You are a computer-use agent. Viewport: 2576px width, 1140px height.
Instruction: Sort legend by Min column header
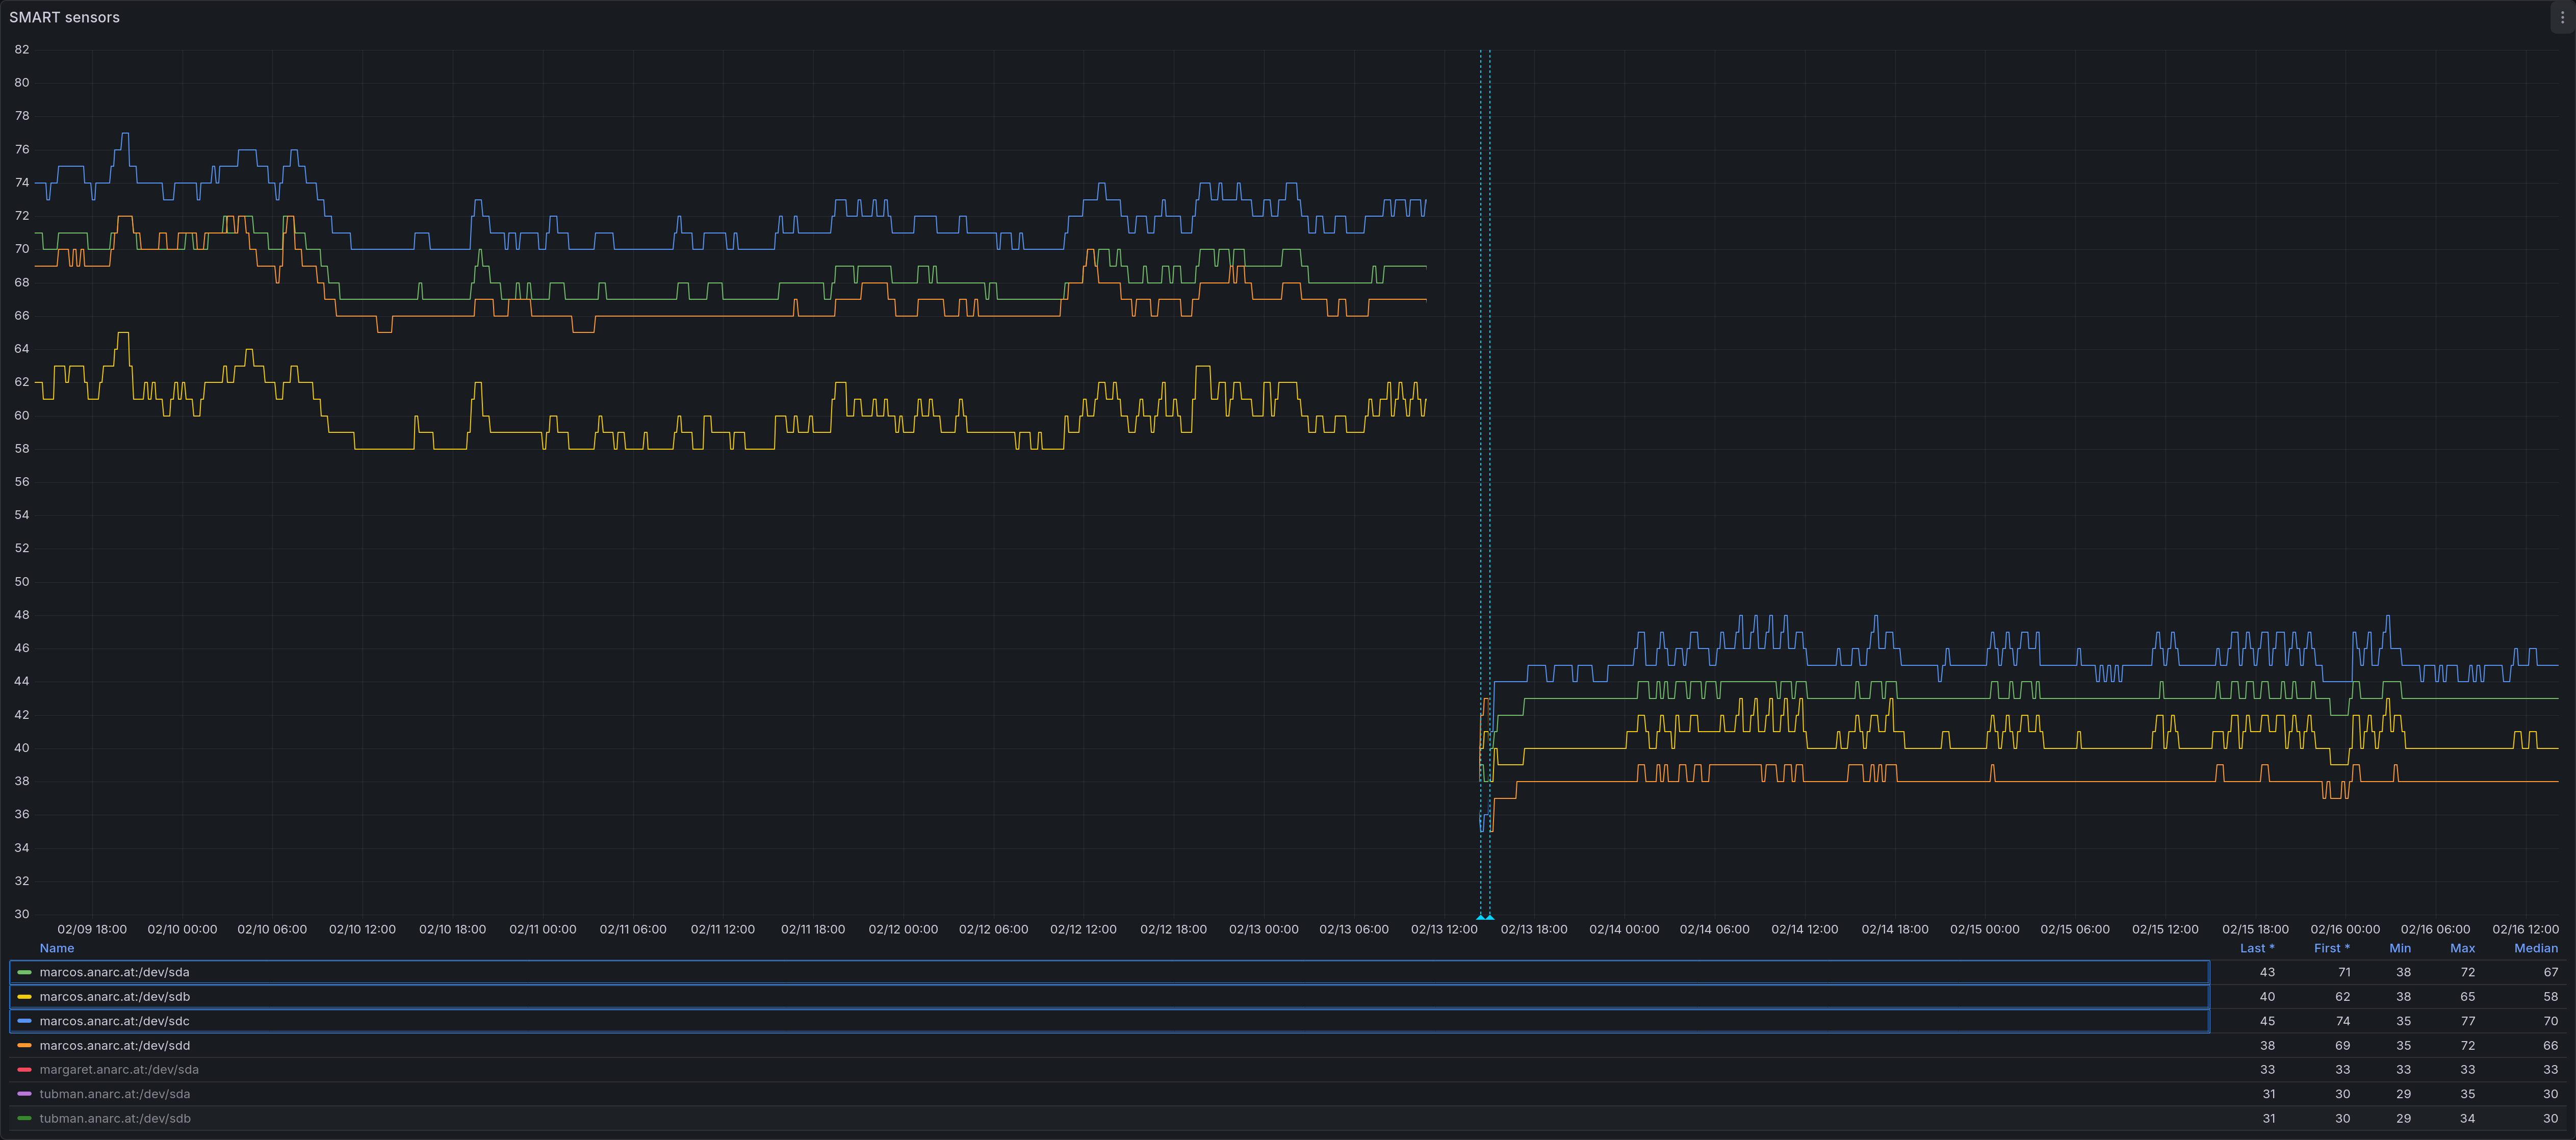pyautogui.click(x=2399, y=948)
